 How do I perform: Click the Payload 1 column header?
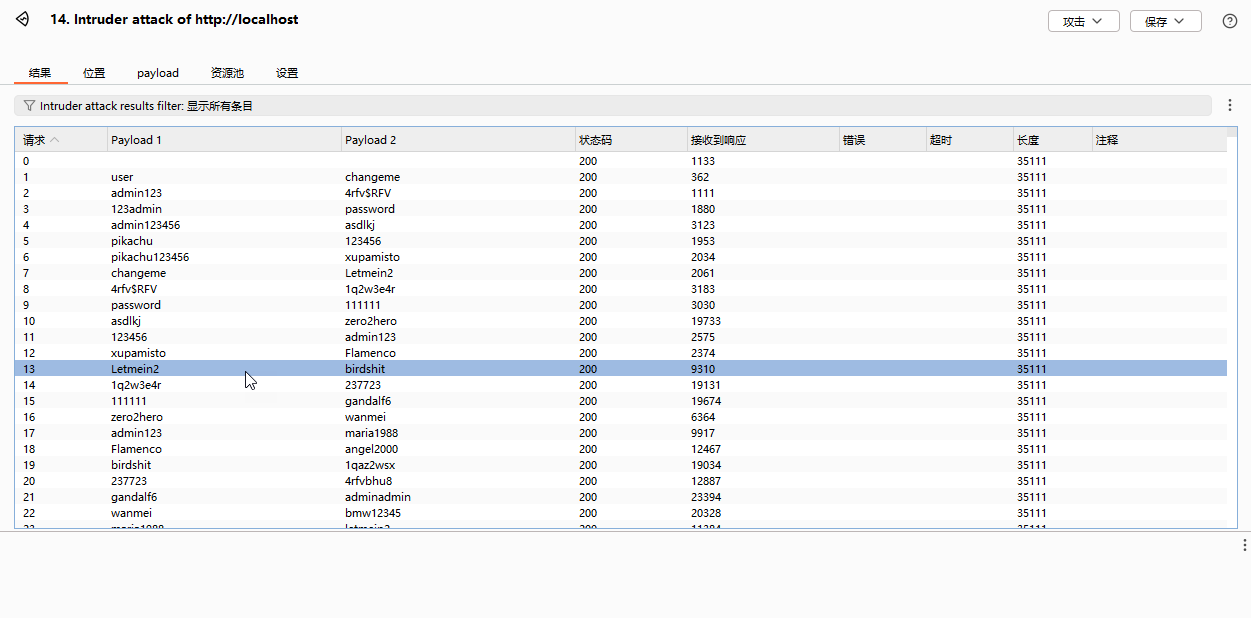tap(136, 140)
